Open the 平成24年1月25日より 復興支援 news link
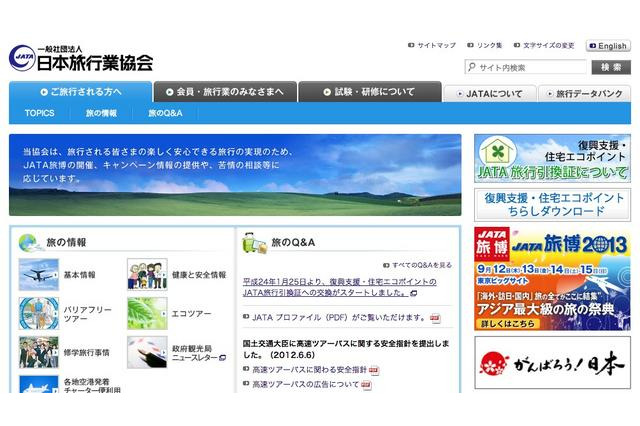This screenshot has width=640, height=426. (x=340, y=287)
